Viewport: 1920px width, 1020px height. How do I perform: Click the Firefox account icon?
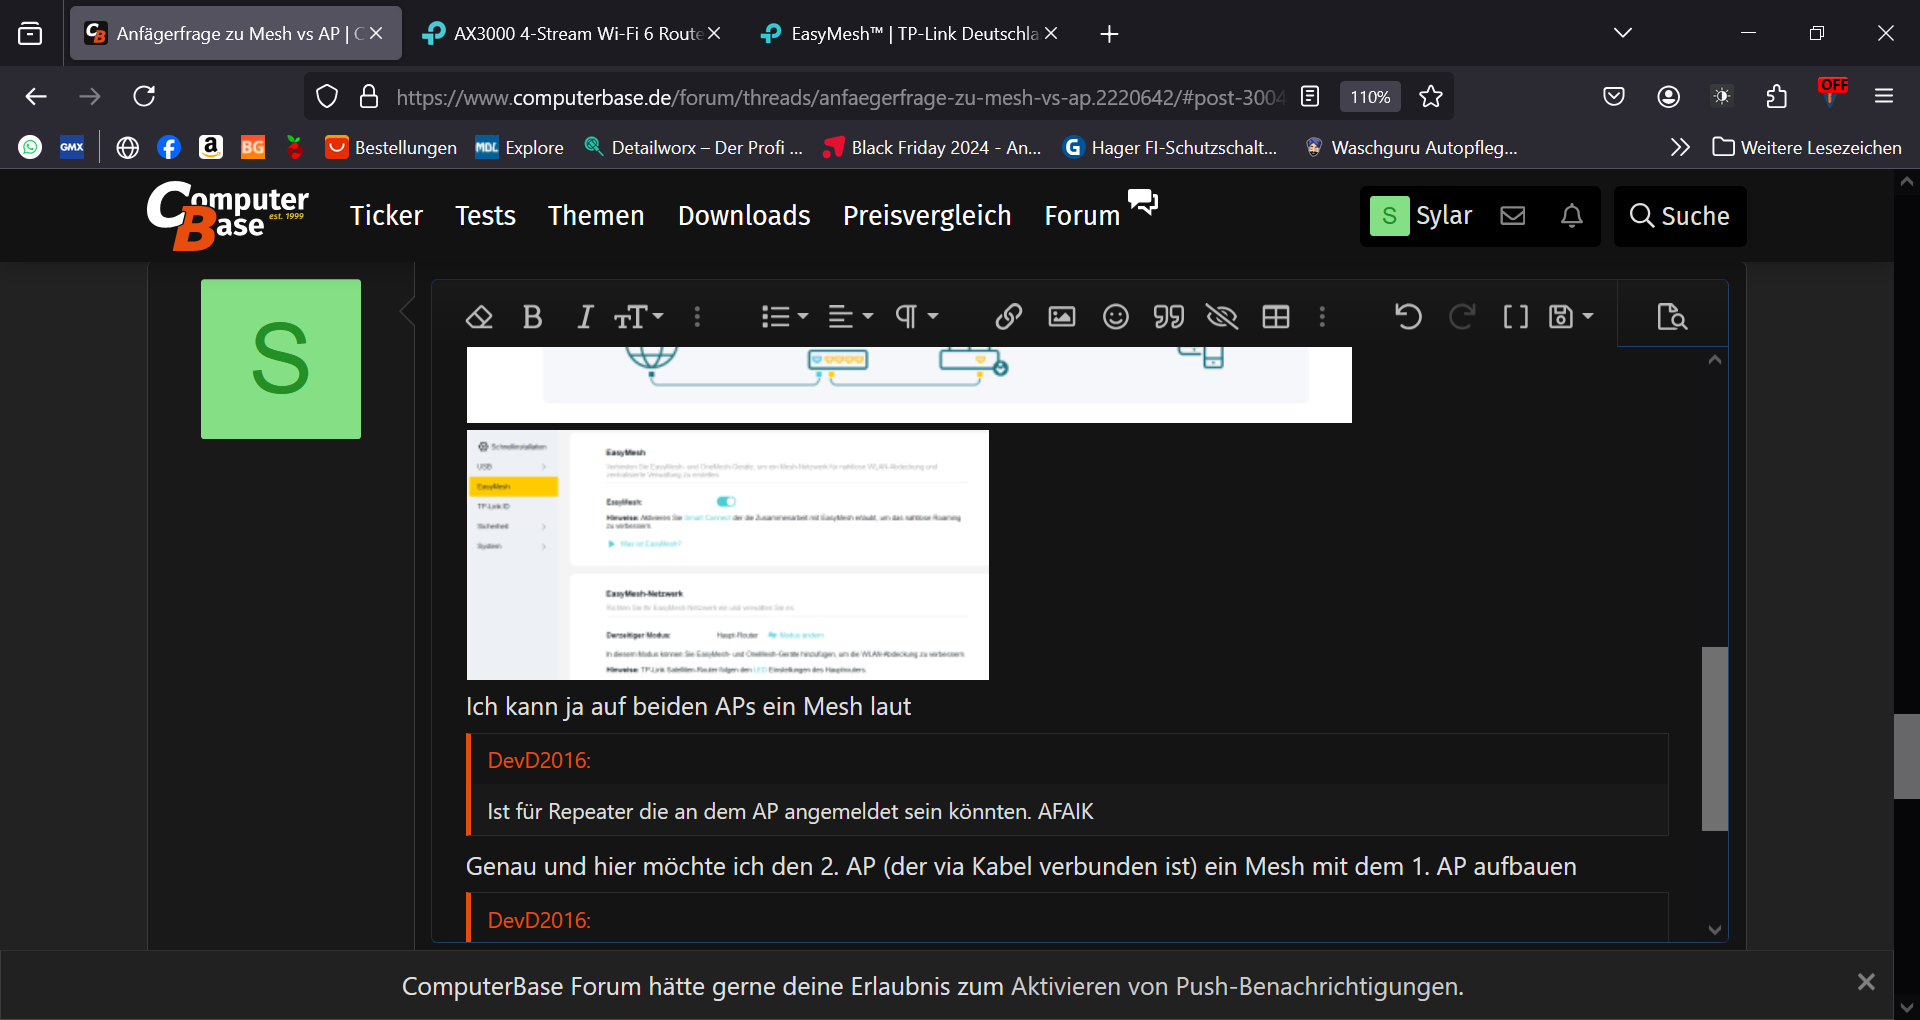[1668, 96]
